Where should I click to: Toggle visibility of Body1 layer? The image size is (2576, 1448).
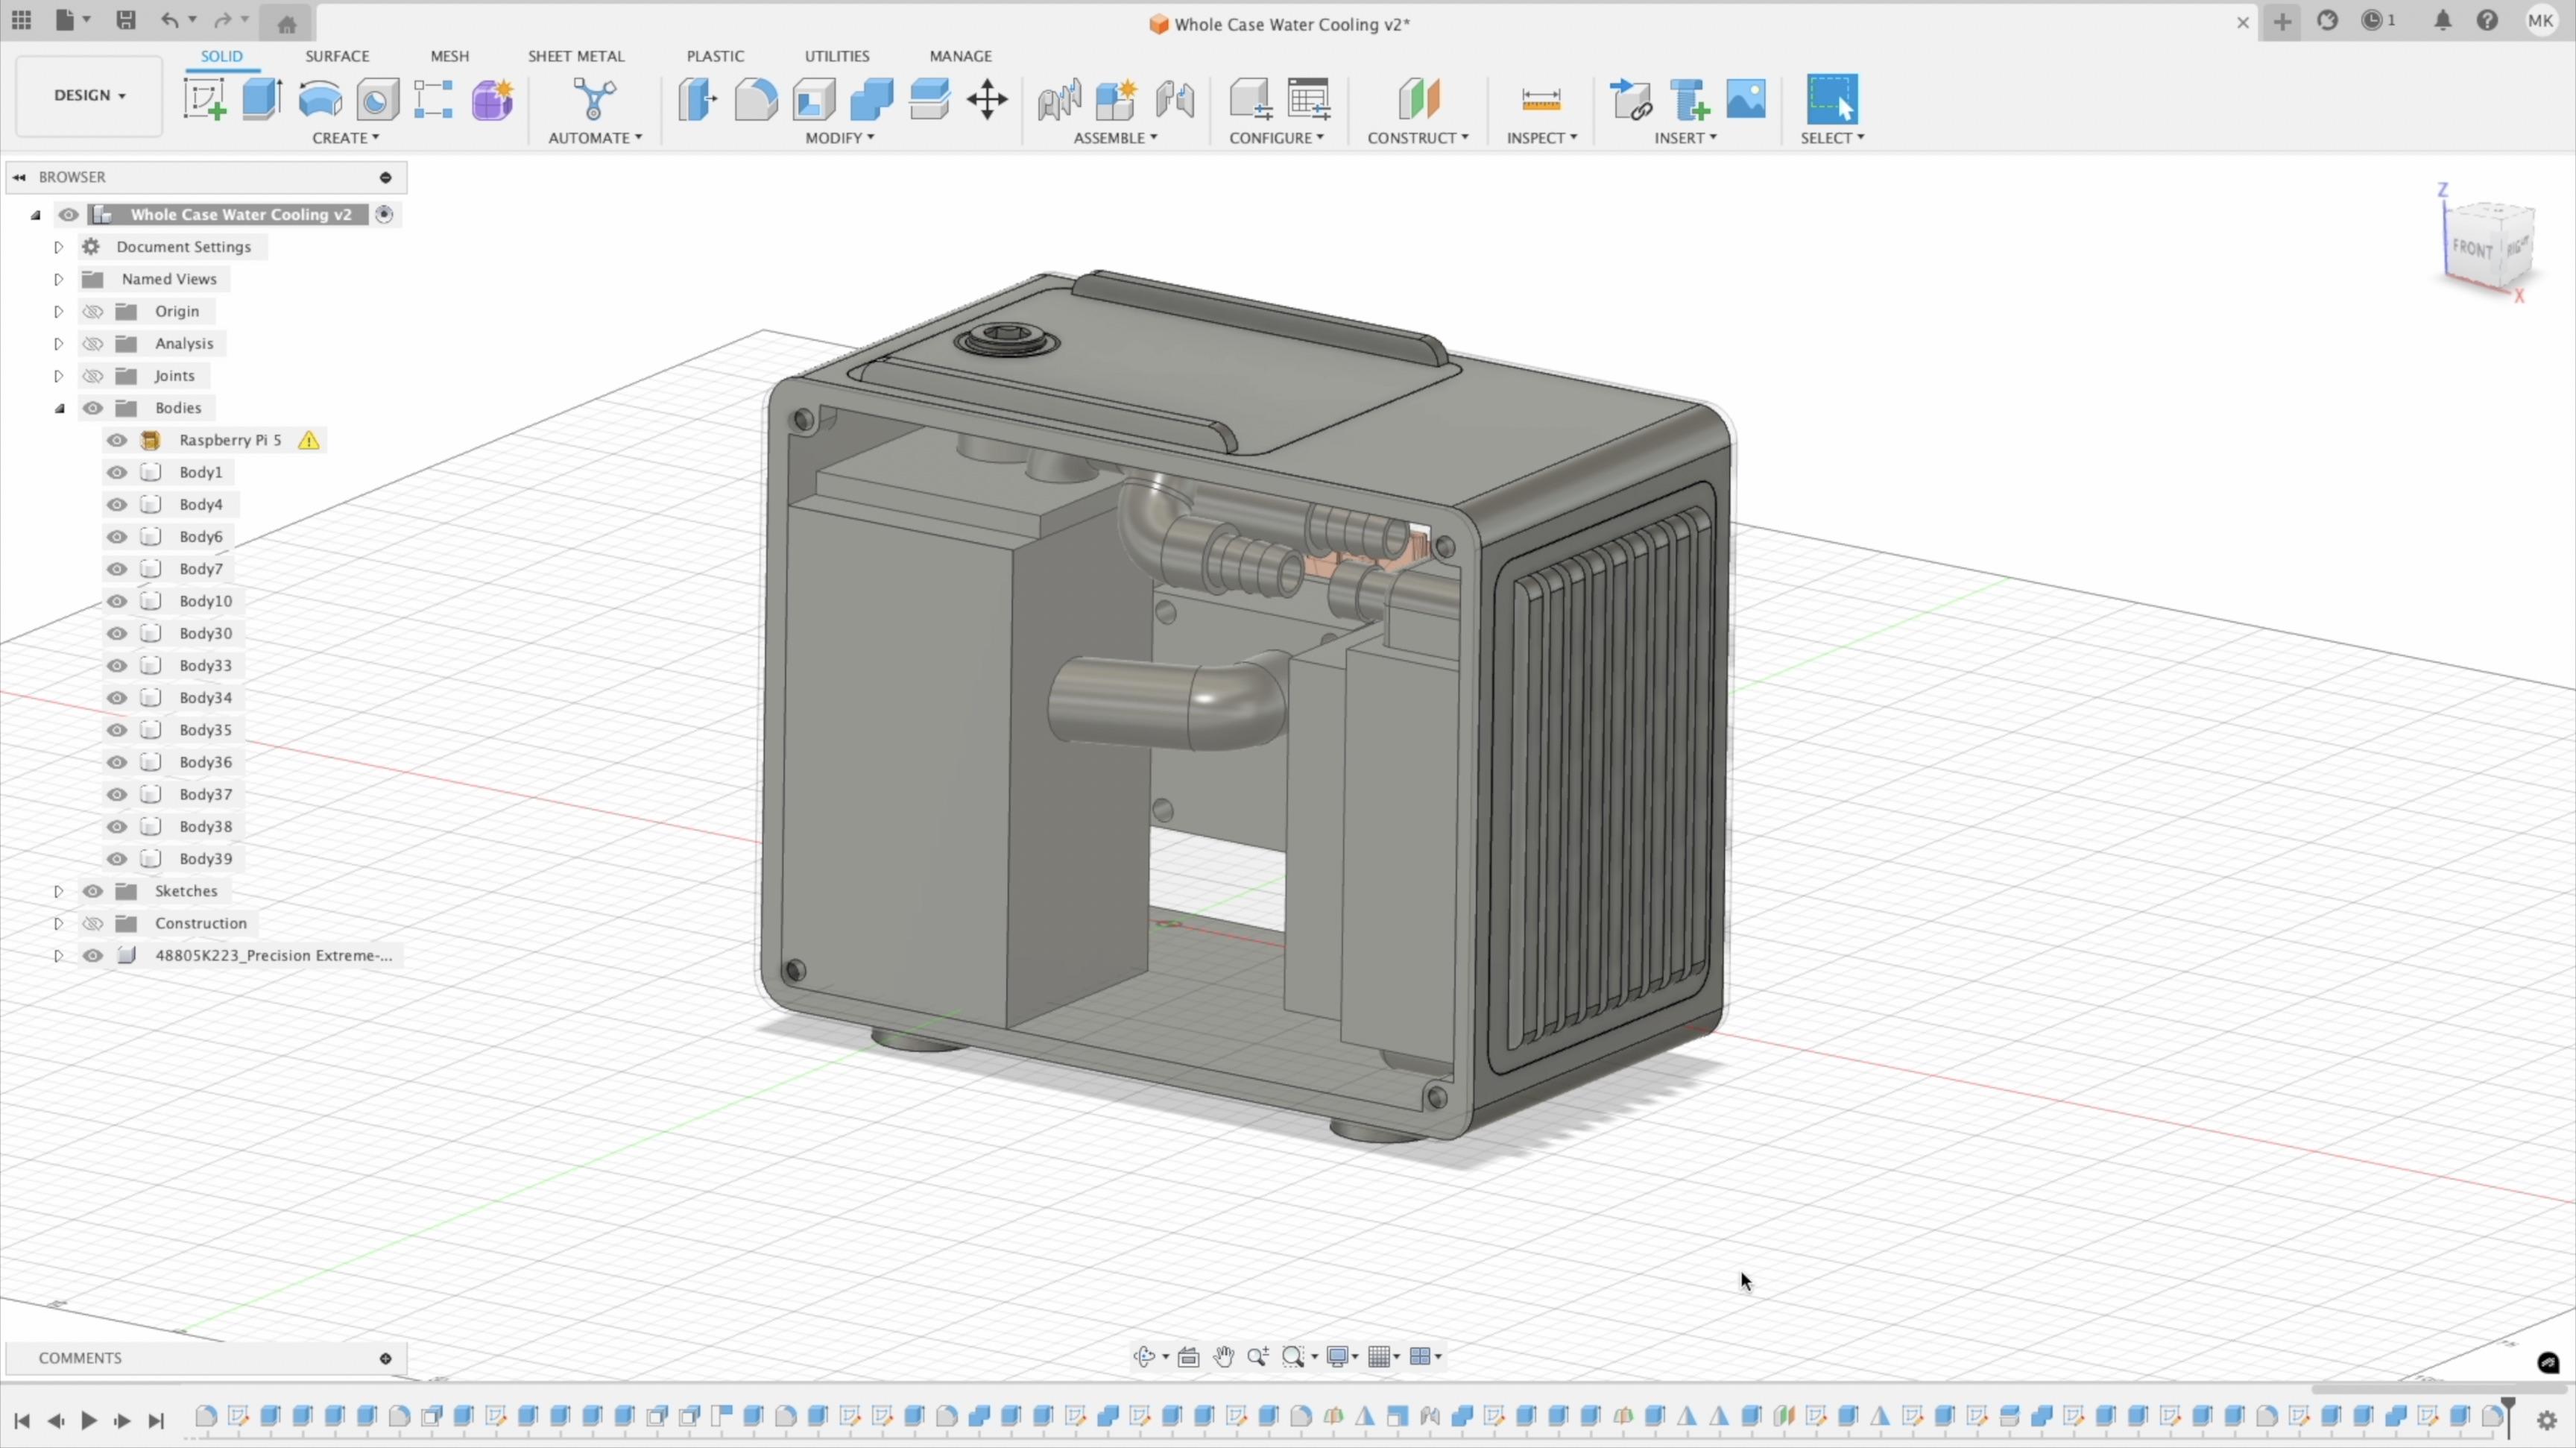pos(117,471)
